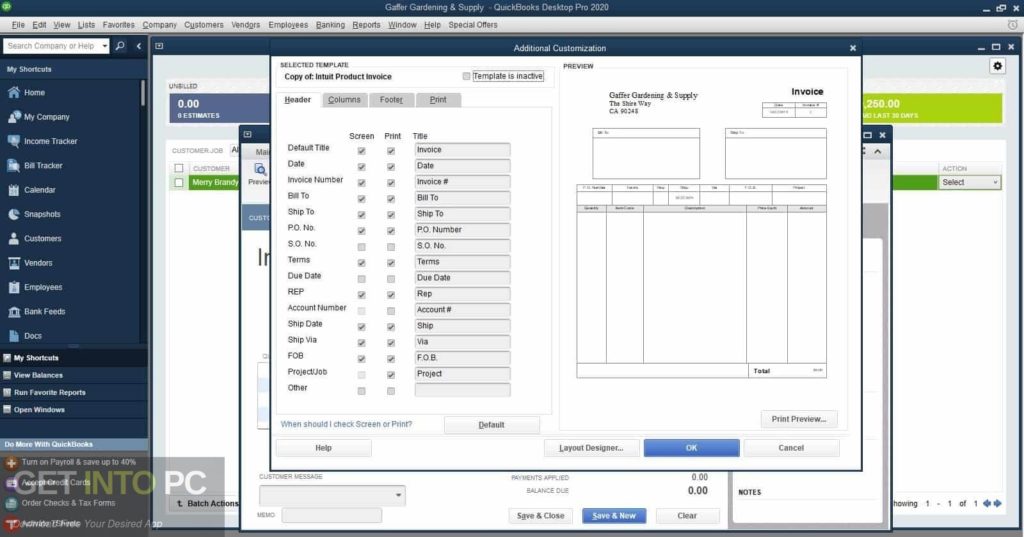Click Order Checks & Tax Forms
The height and width of the screenshot is (537, 1024).
(68, 503)
